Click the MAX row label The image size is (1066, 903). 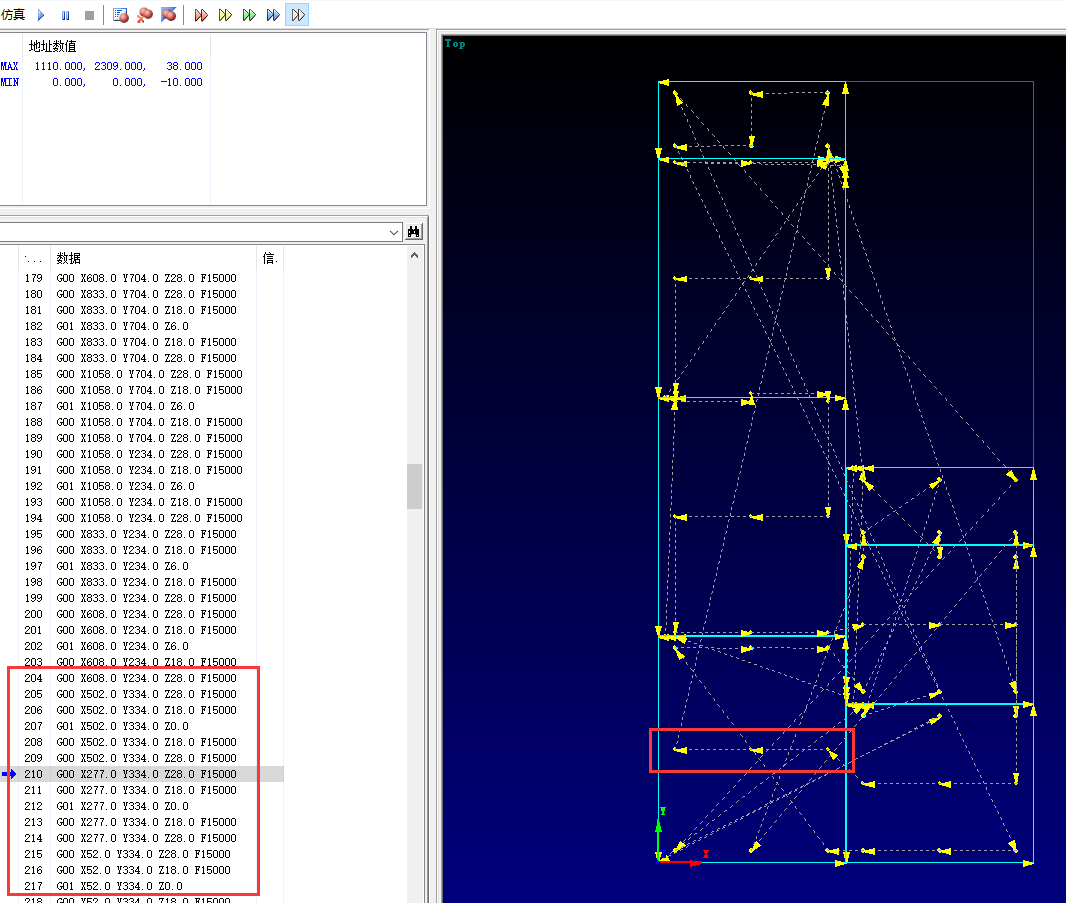click(10, 66)
